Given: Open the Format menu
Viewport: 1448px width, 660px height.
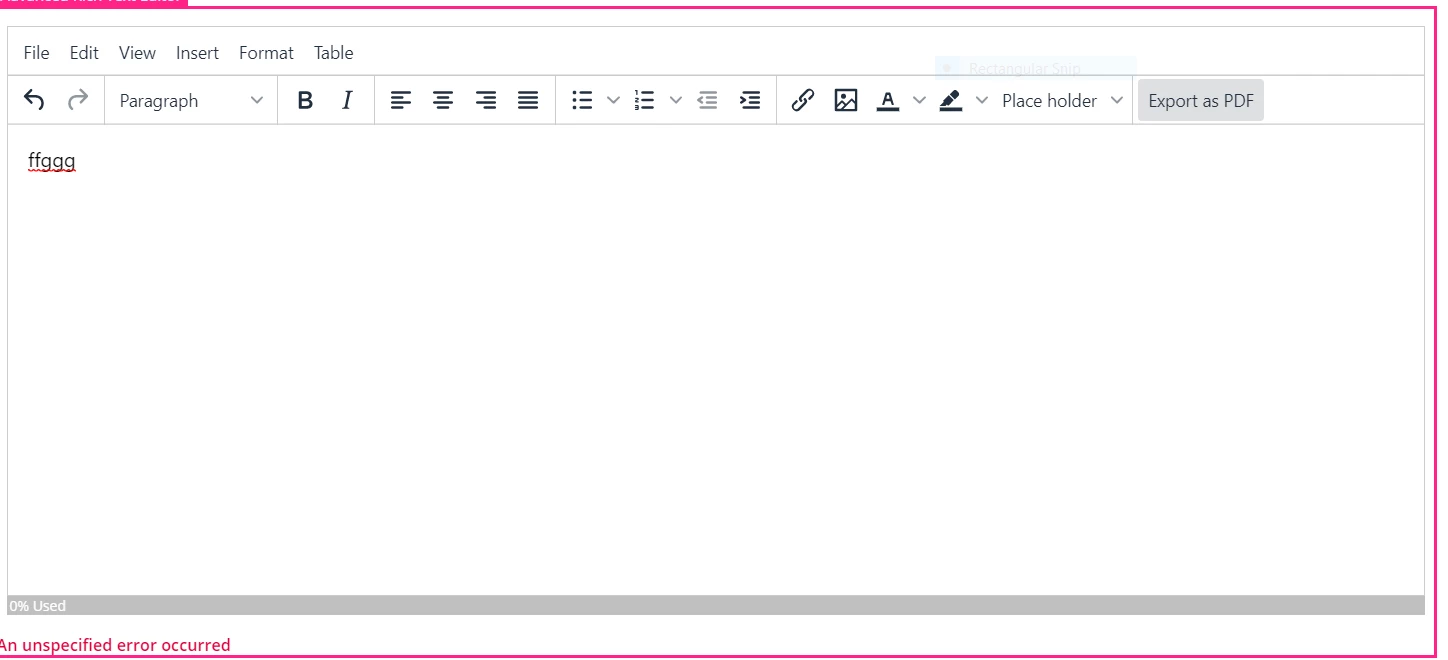Looking at the screenshot, I should click(x=266, y=53).
